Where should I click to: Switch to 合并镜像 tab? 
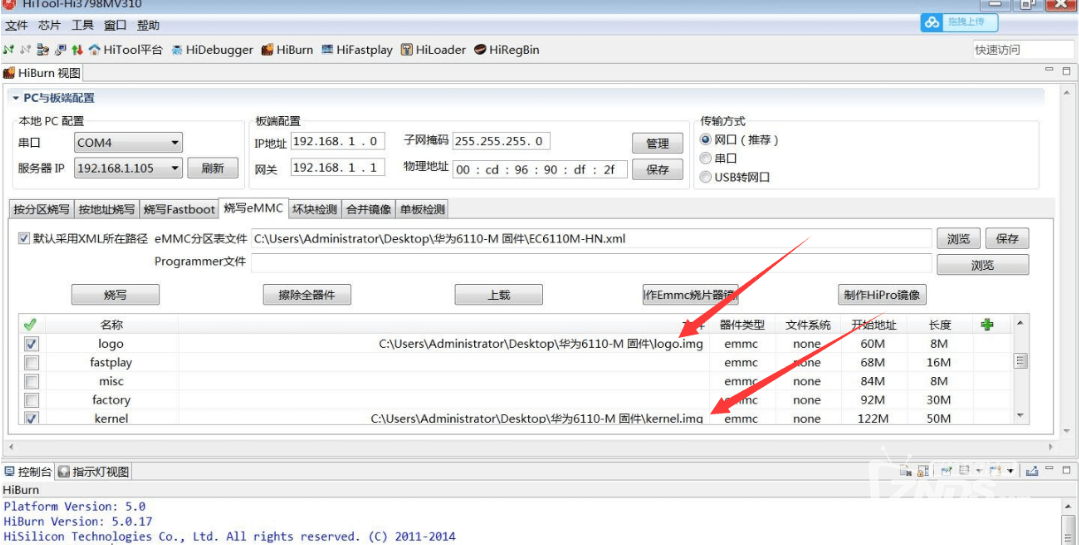[368, 209]
